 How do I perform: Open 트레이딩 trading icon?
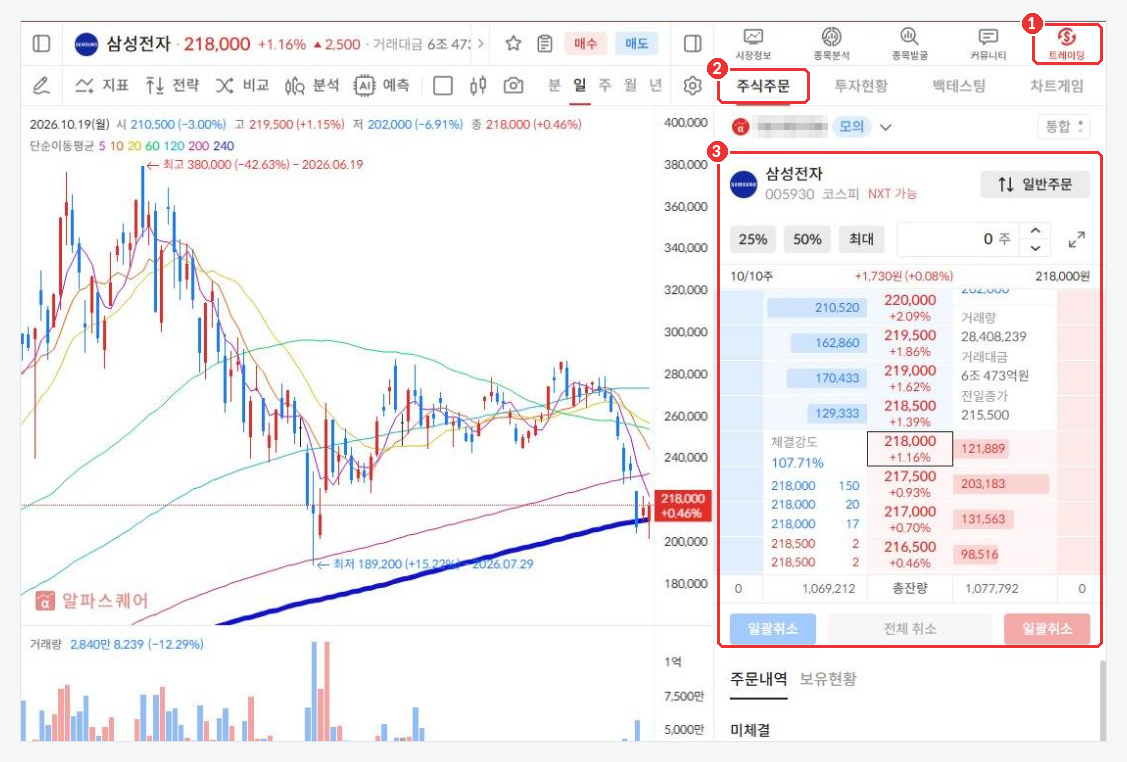click(1067, 44)
